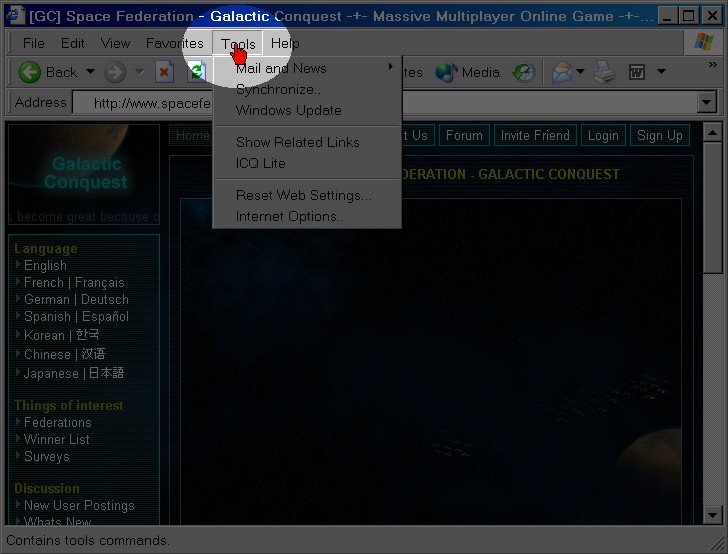Click the Edit with Word icon
728x554 pixels.
[636, 72]
